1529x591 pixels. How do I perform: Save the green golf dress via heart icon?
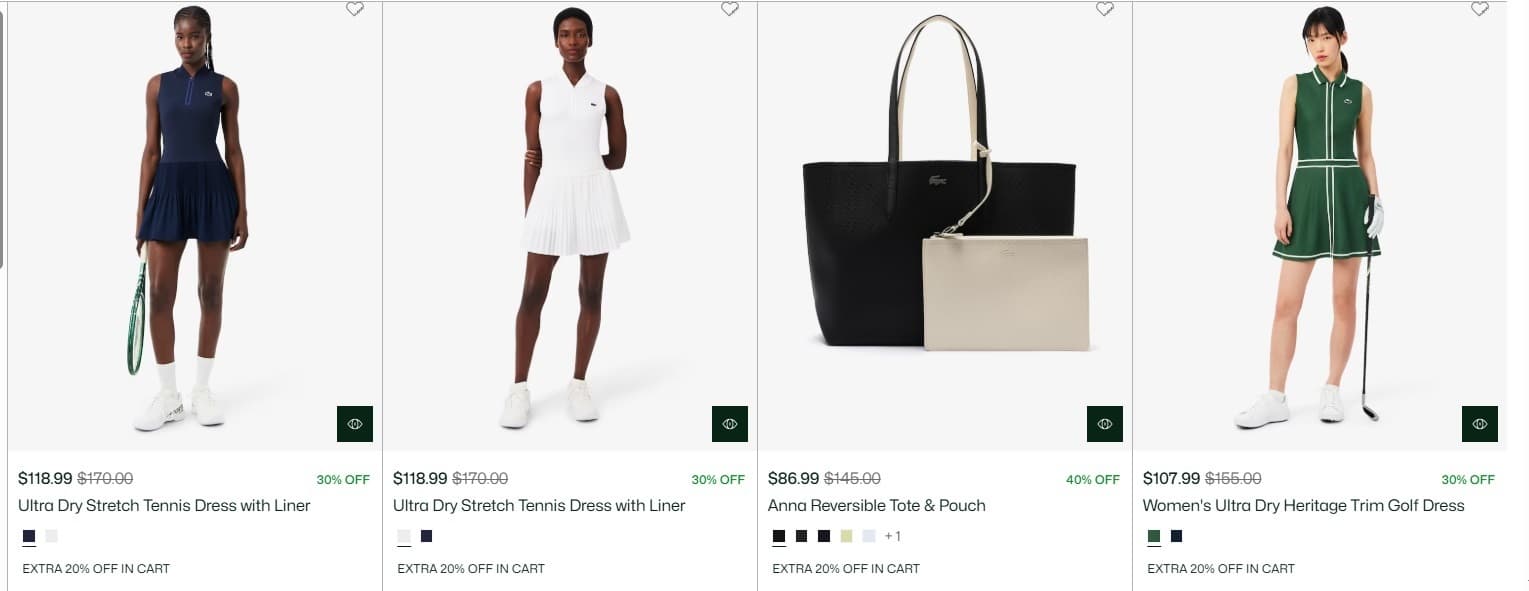pos(1480,8)
